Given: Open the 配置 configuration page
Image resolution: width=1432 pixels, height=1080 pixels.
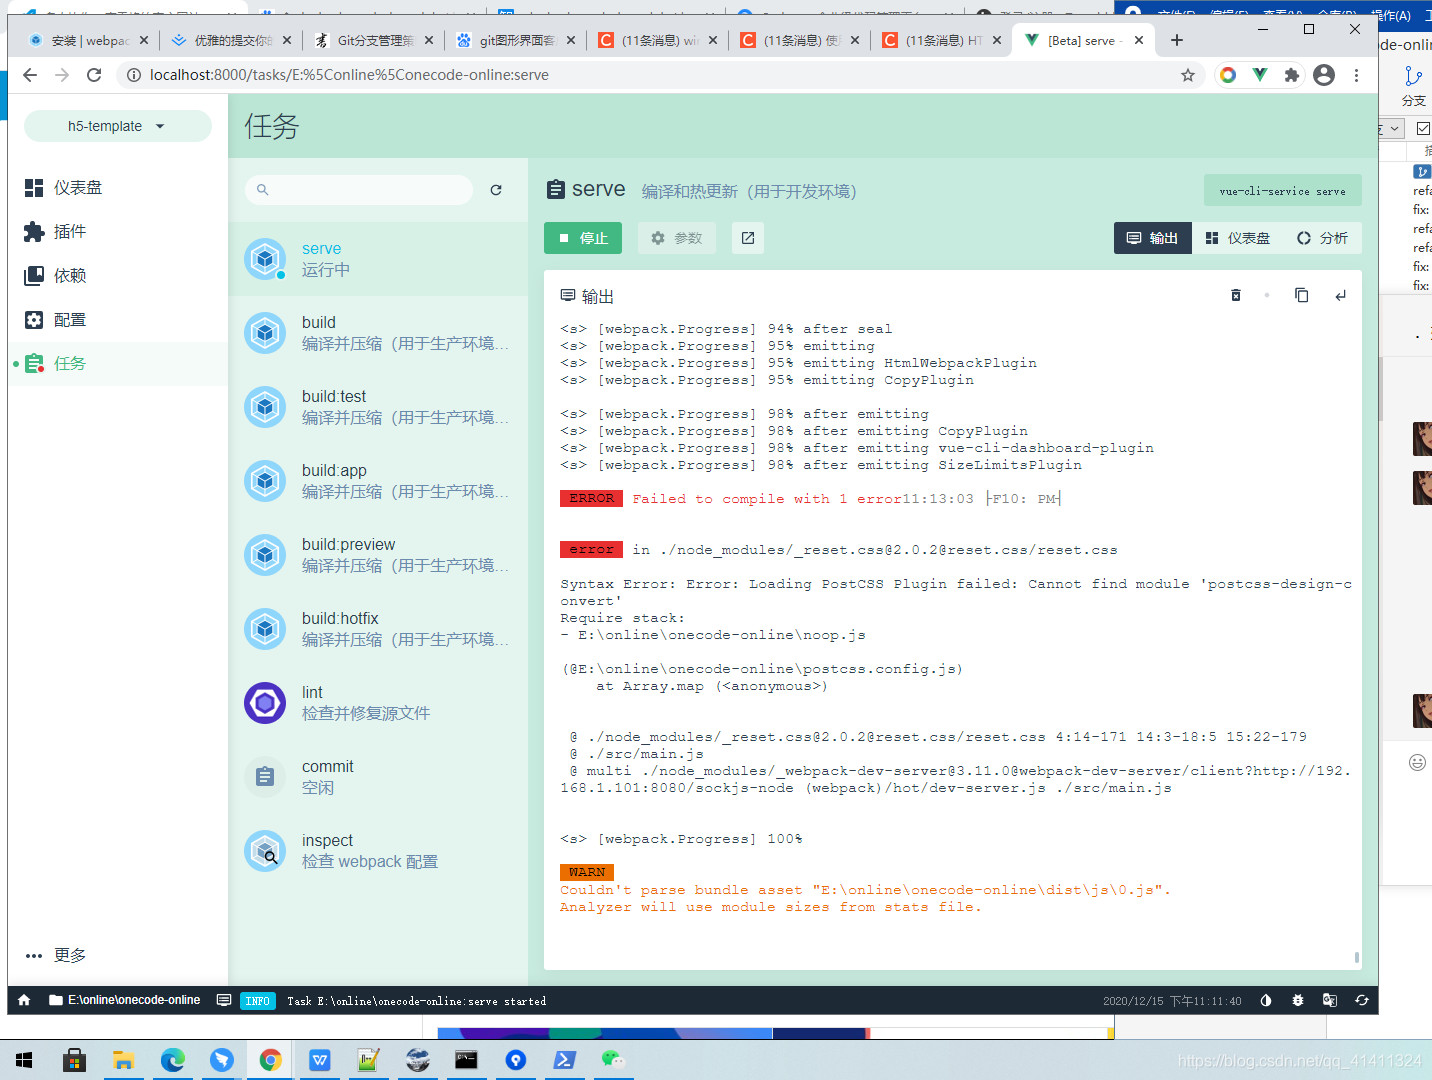Looking at the screenshot, I should (118, 319).
